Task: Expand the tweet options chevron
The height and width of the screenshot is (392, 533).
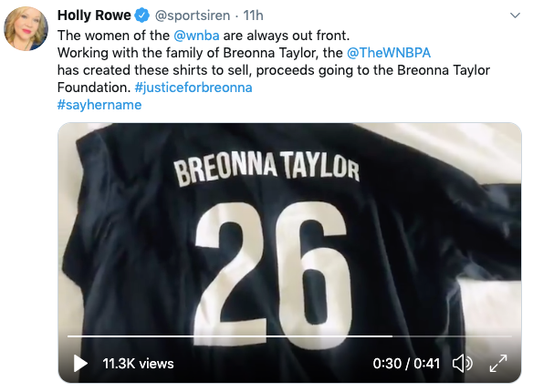Action: pos(515,15)
